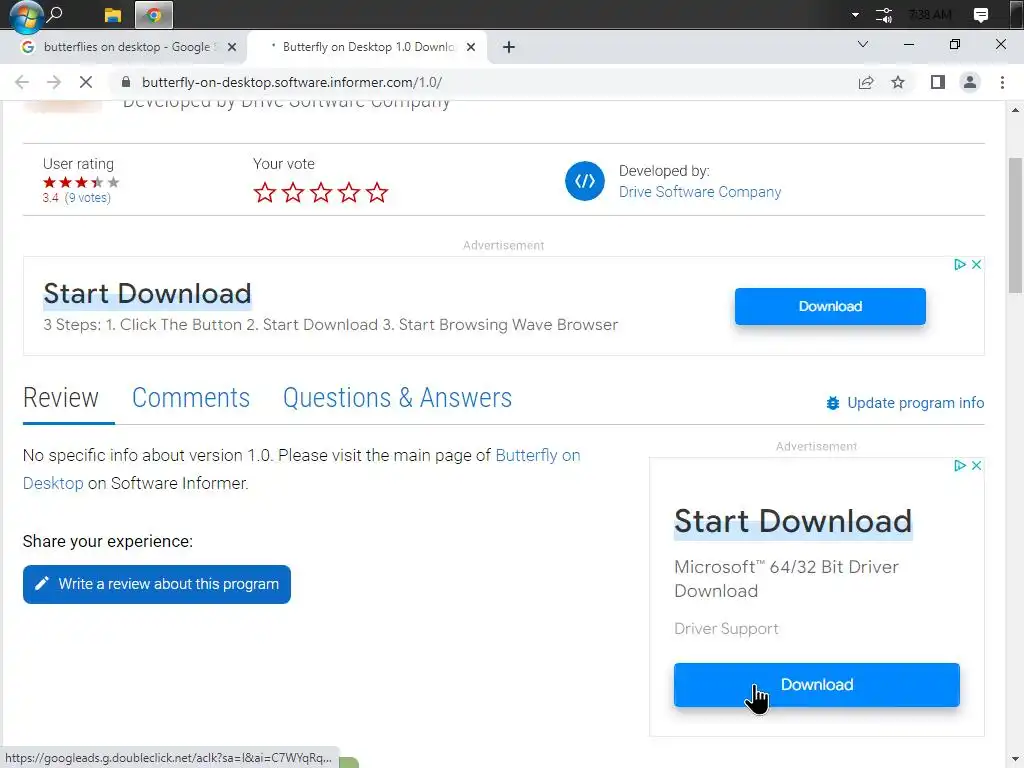This screenshot has height=768, width=1024.
Task: Click the Windows Start orb
Action: click(26, 16)
